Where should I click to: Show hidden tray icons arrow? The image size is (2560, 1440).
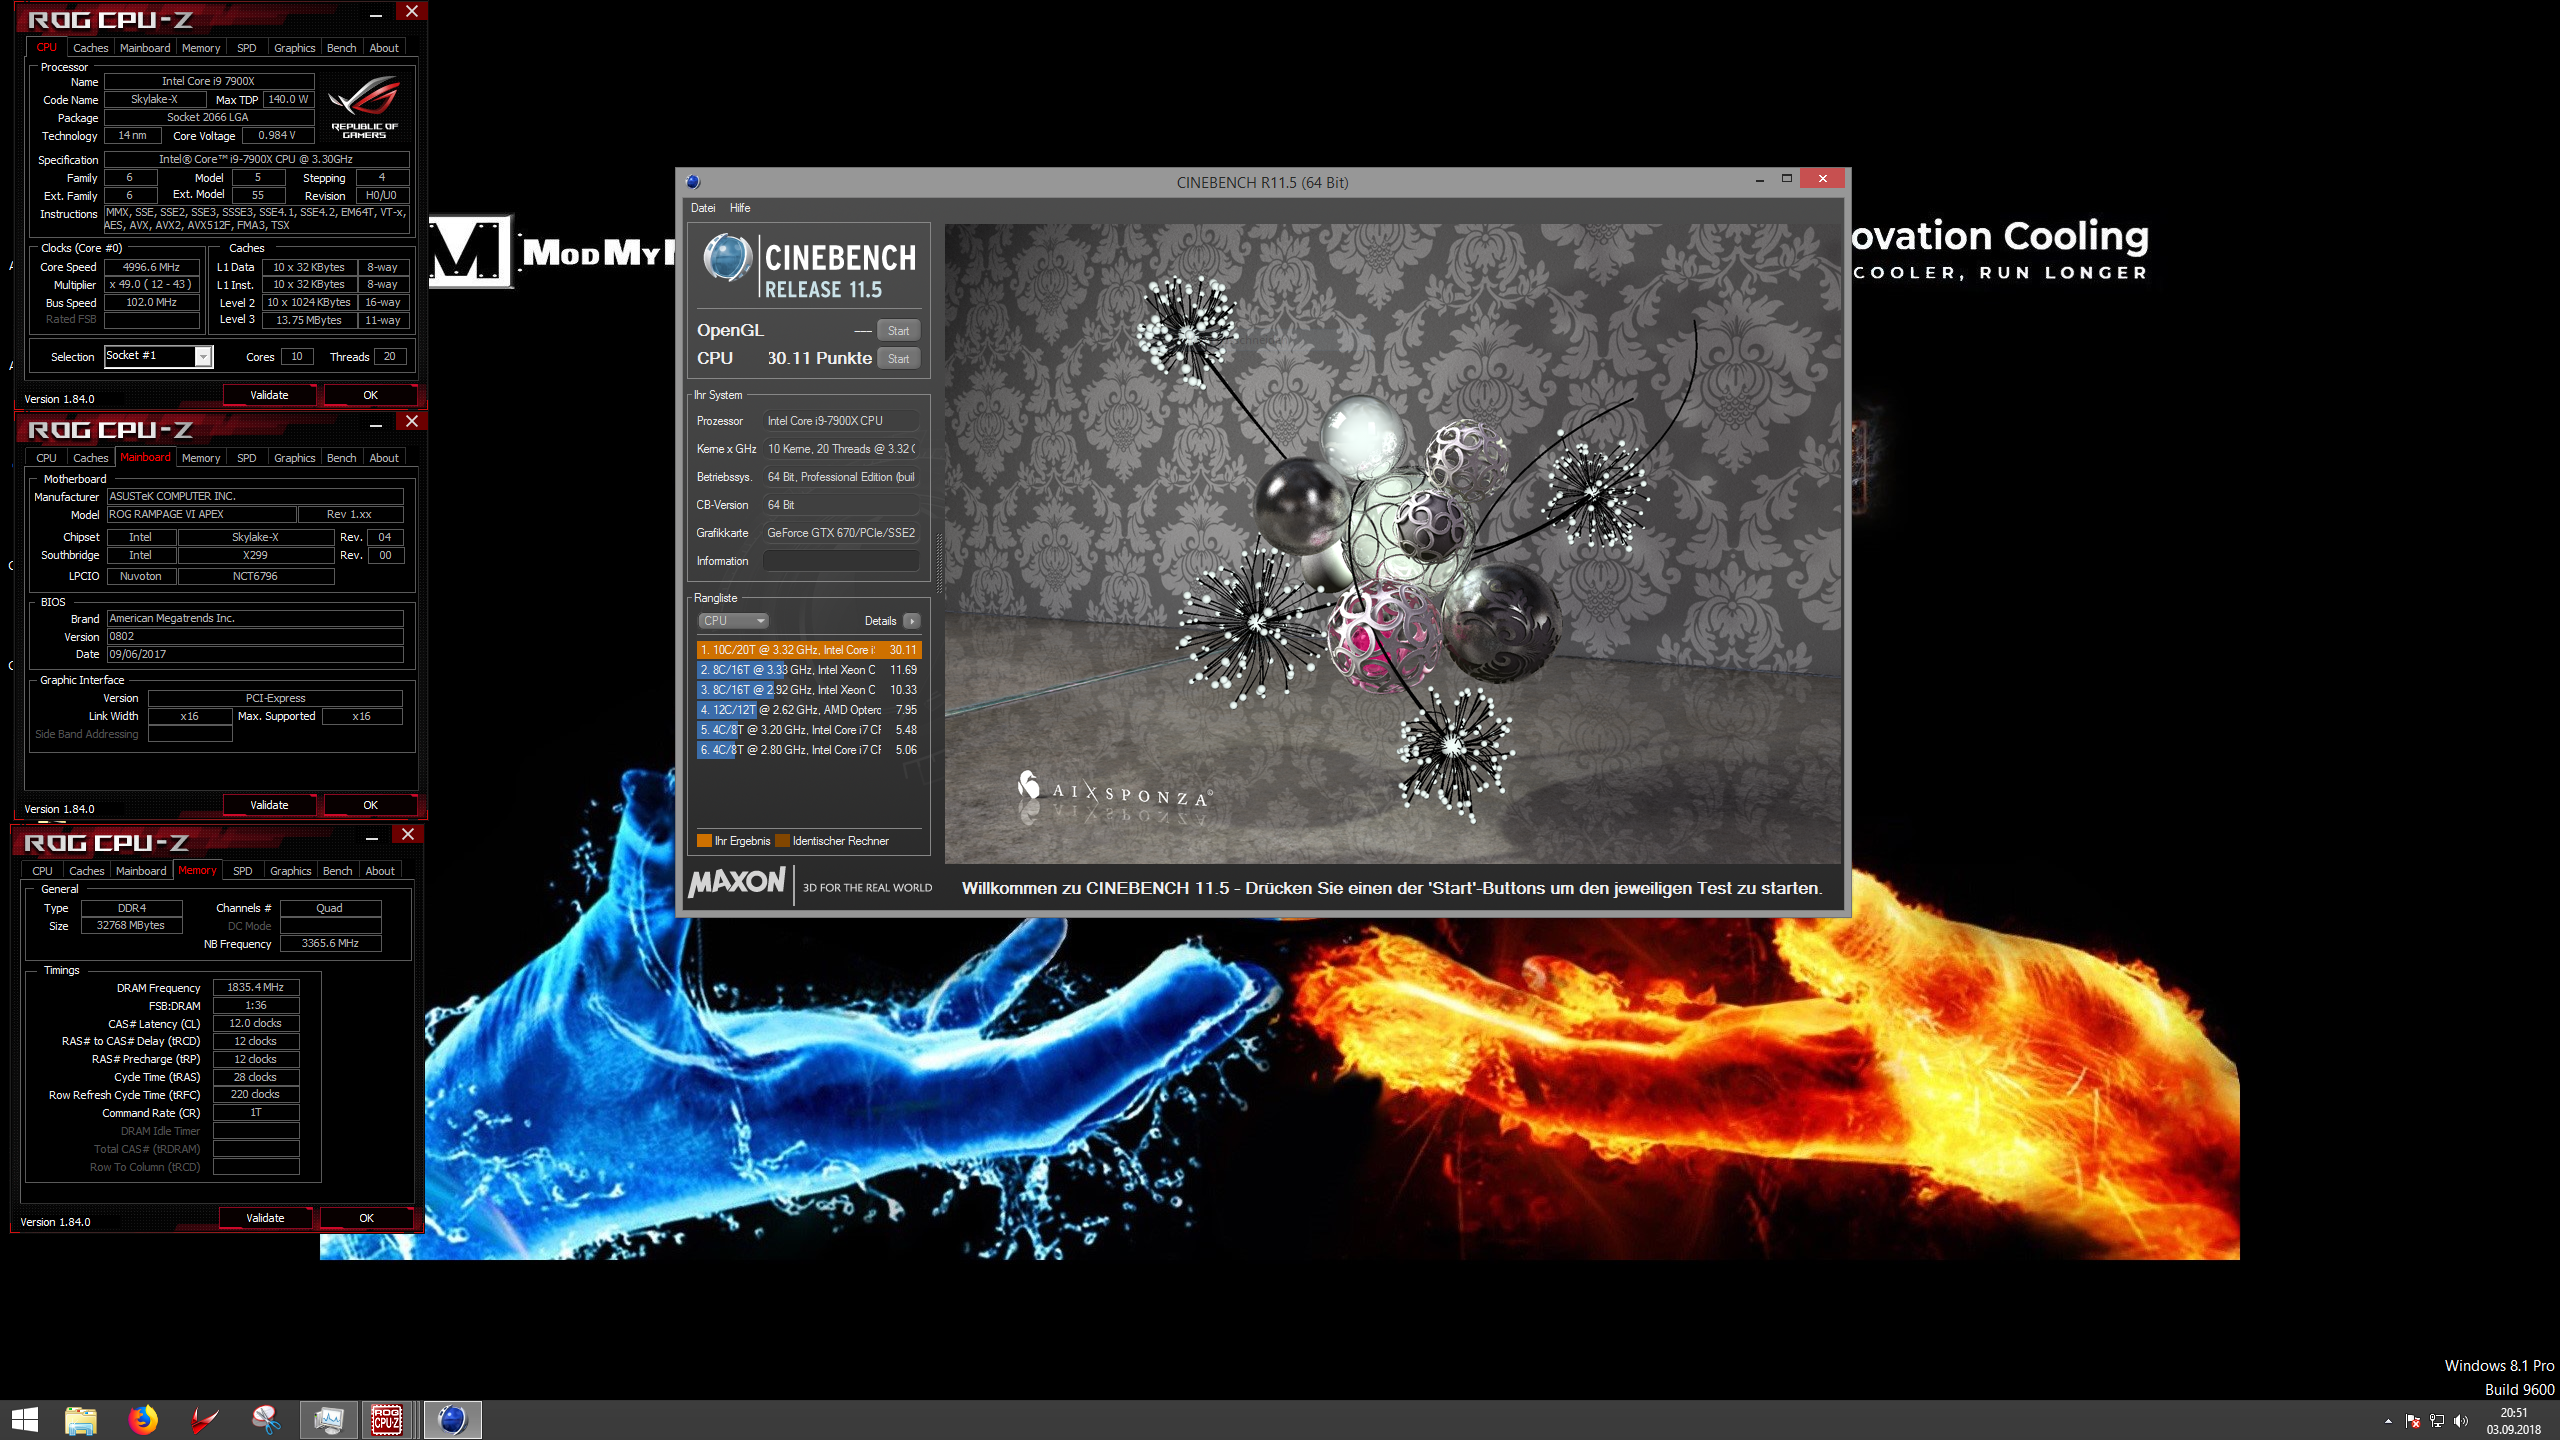[2388, 1421]
